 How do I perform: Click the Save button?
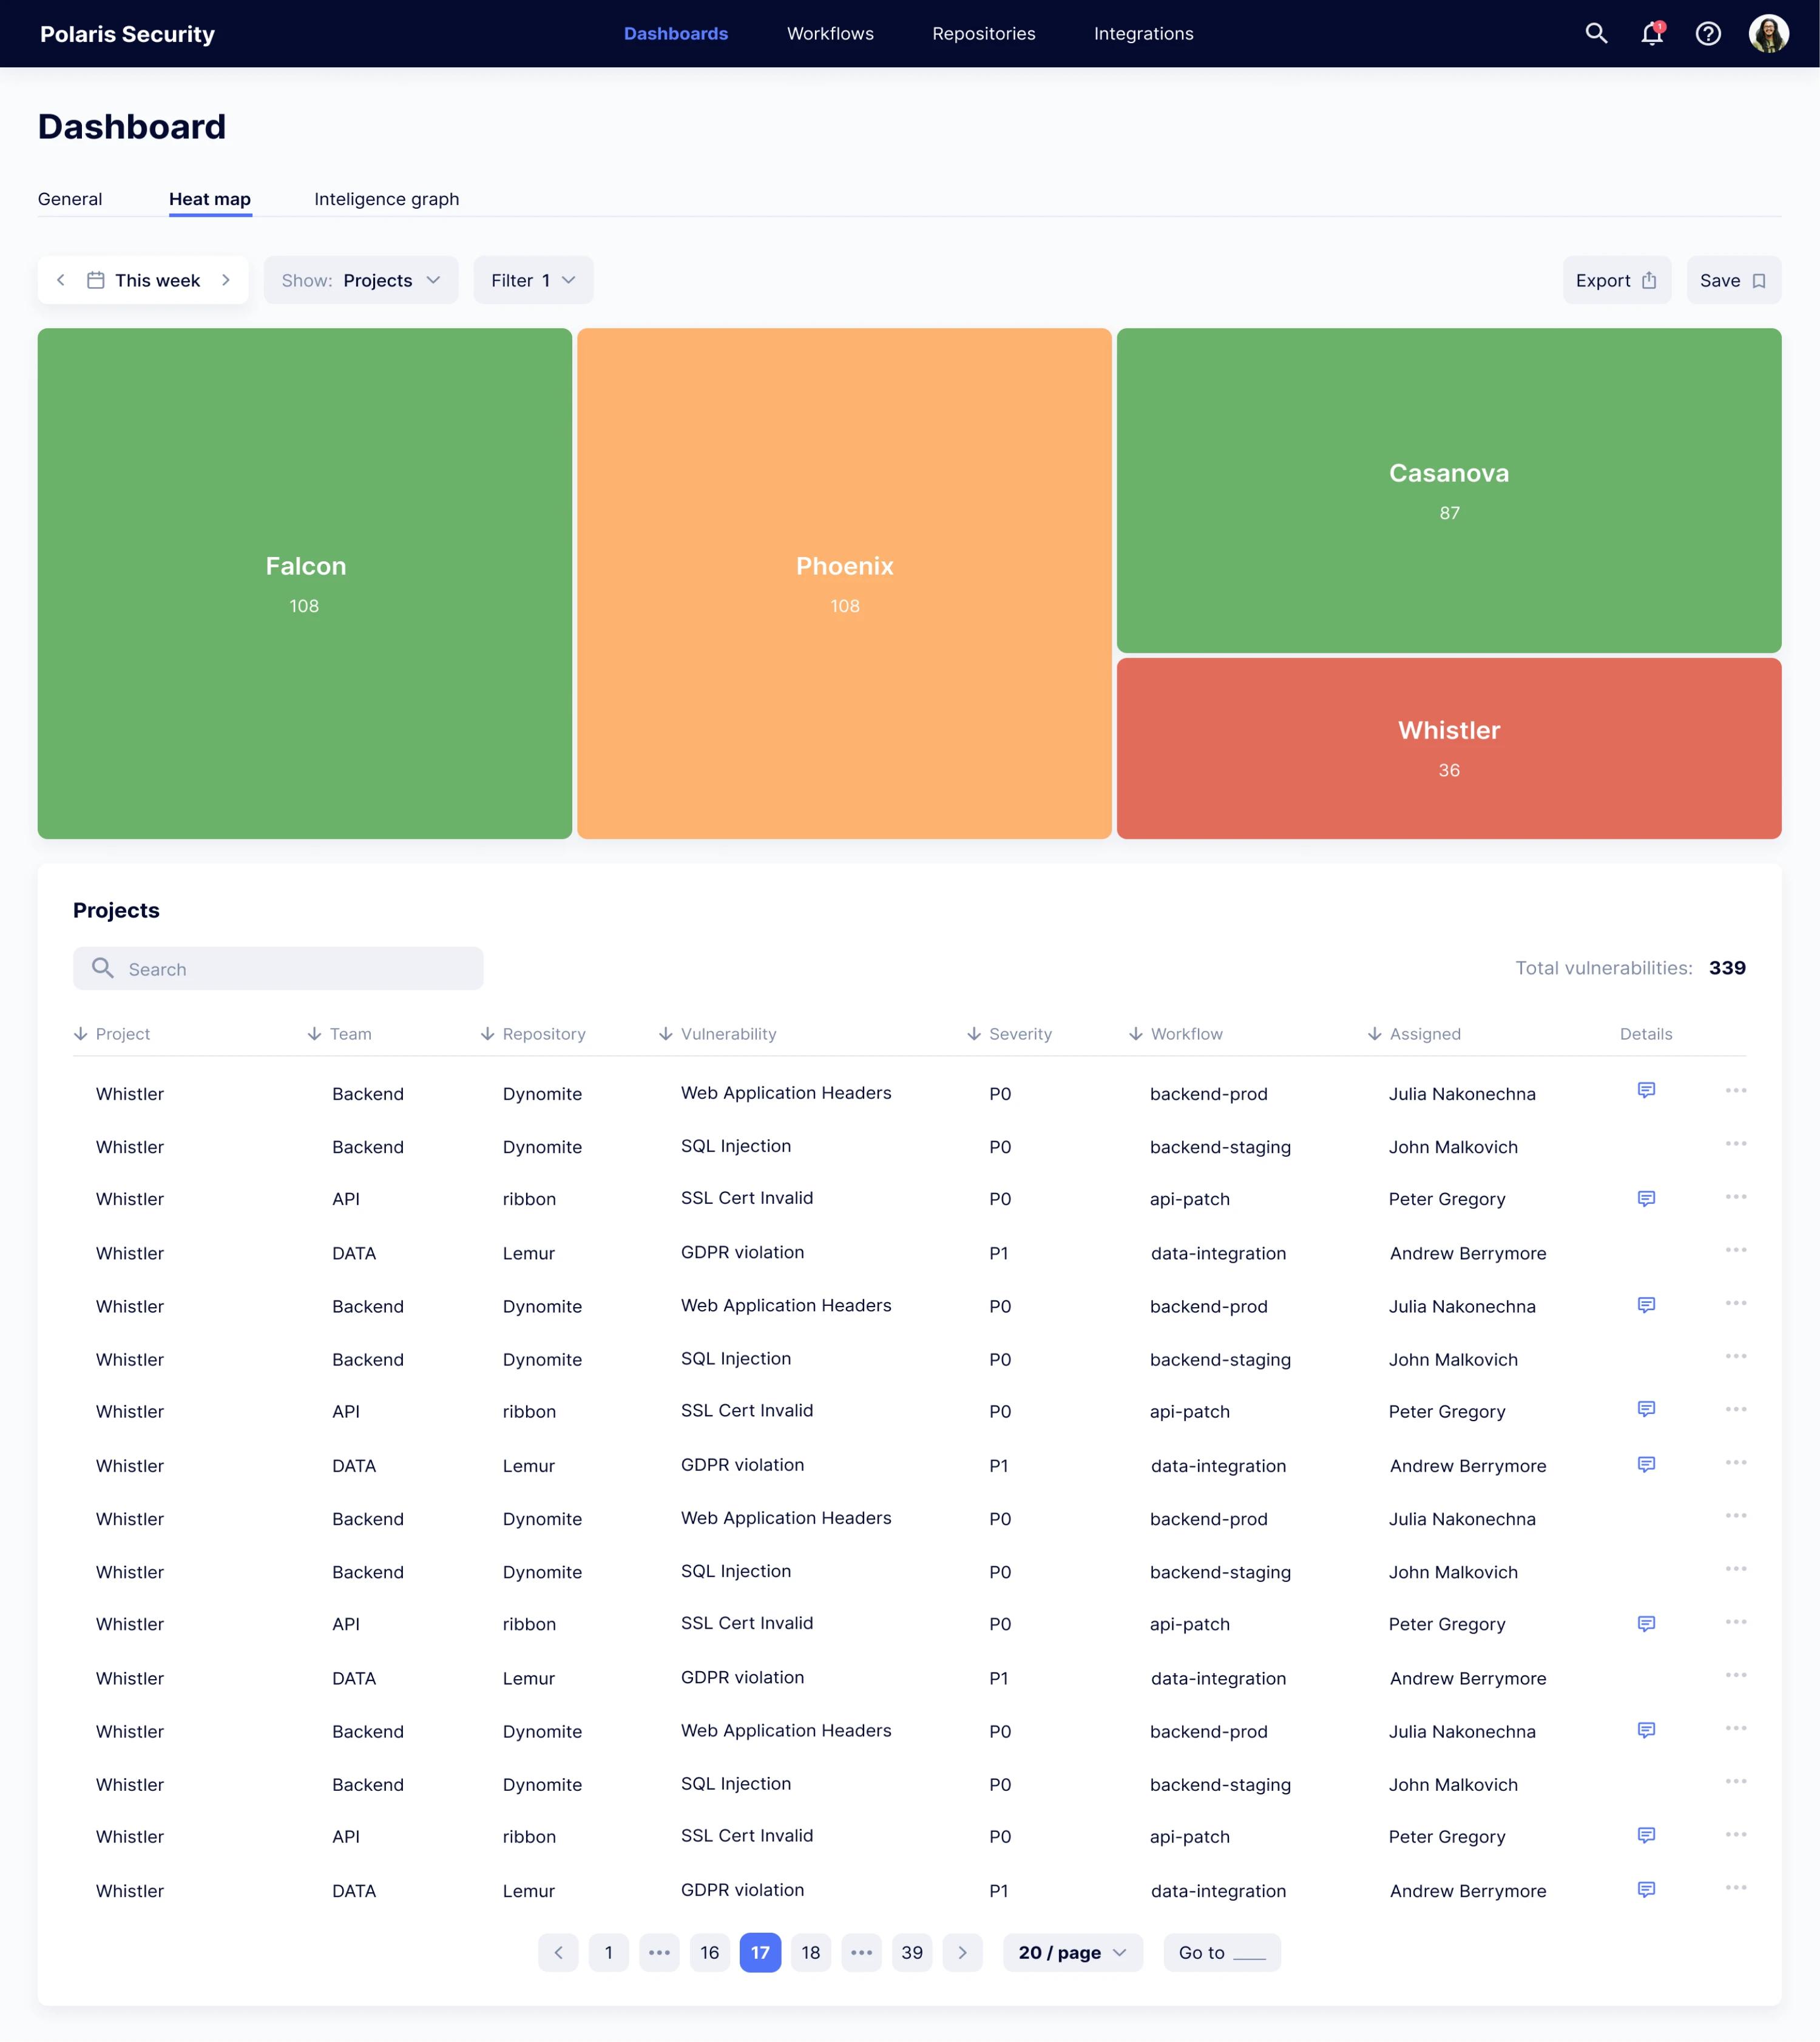(x=1733, y=280)
